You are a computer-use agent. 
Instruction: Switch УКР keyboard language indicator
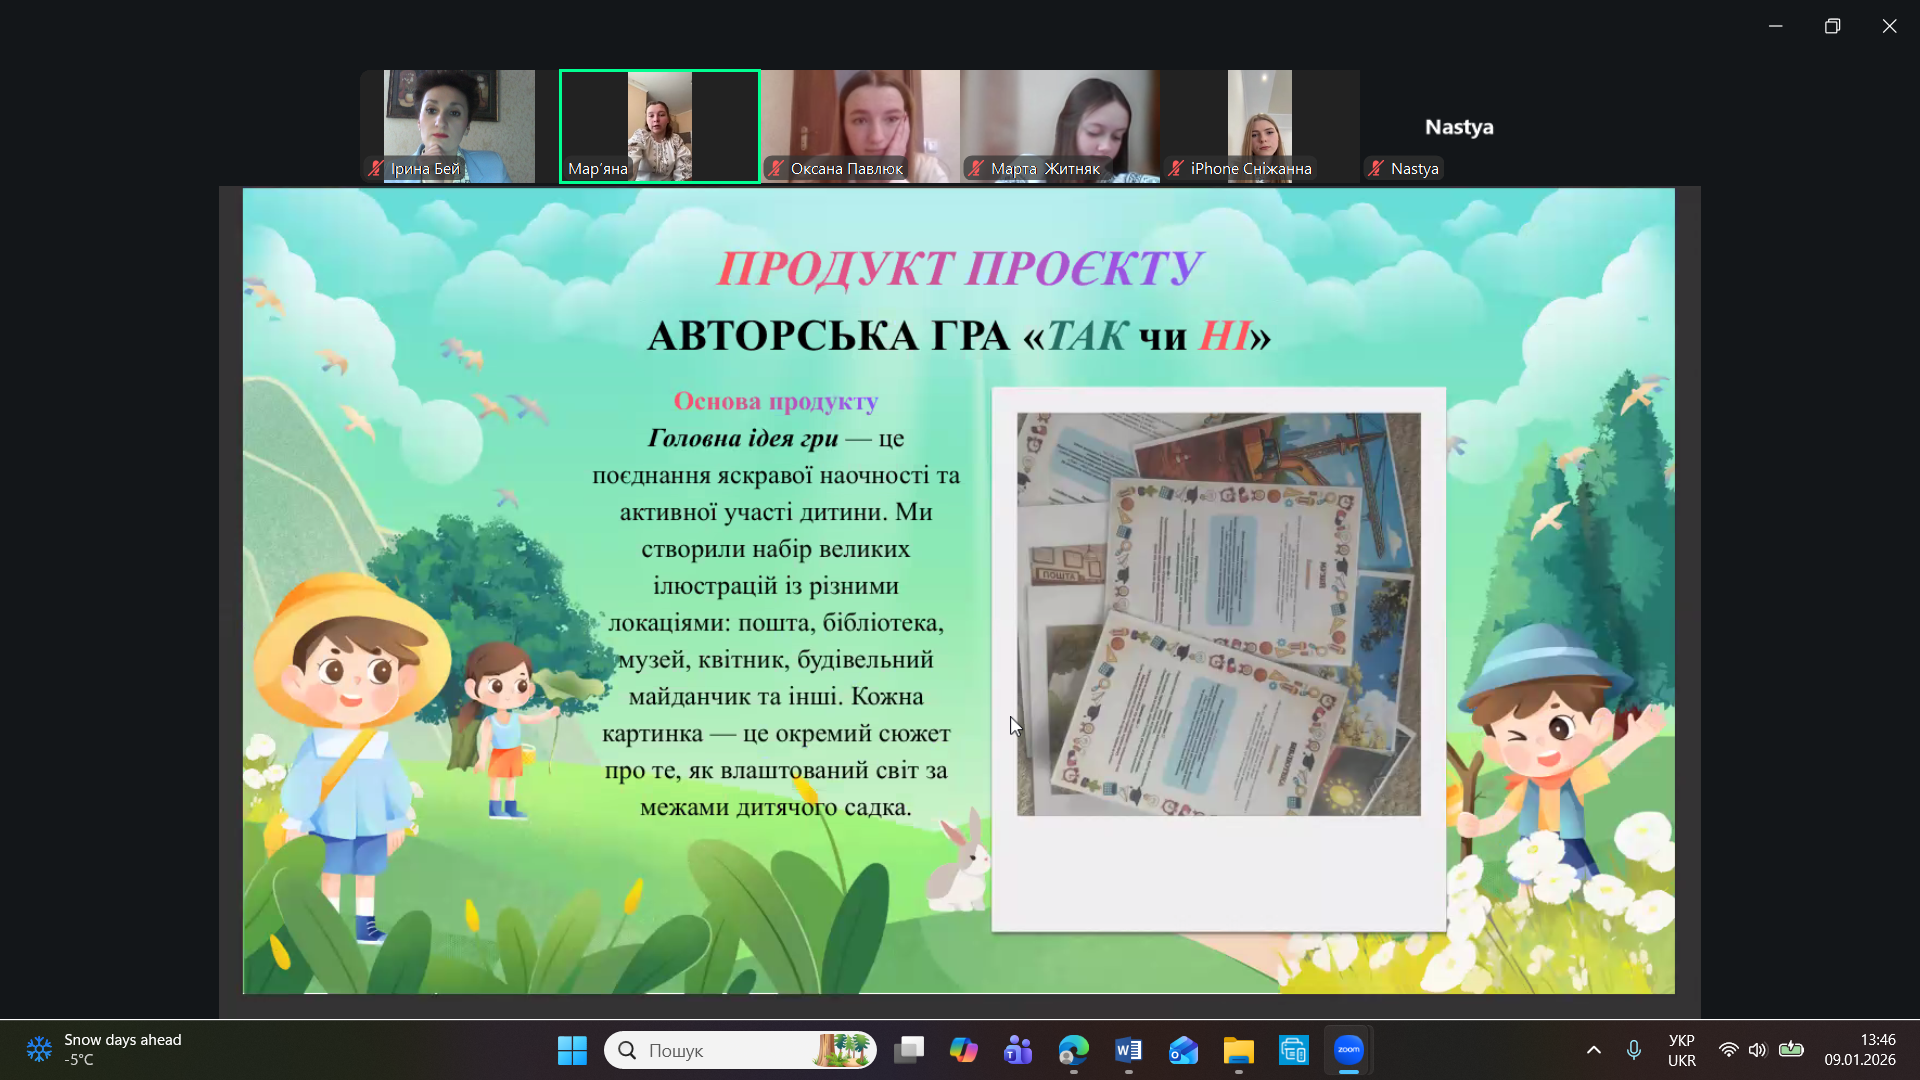point(1681,1050)
